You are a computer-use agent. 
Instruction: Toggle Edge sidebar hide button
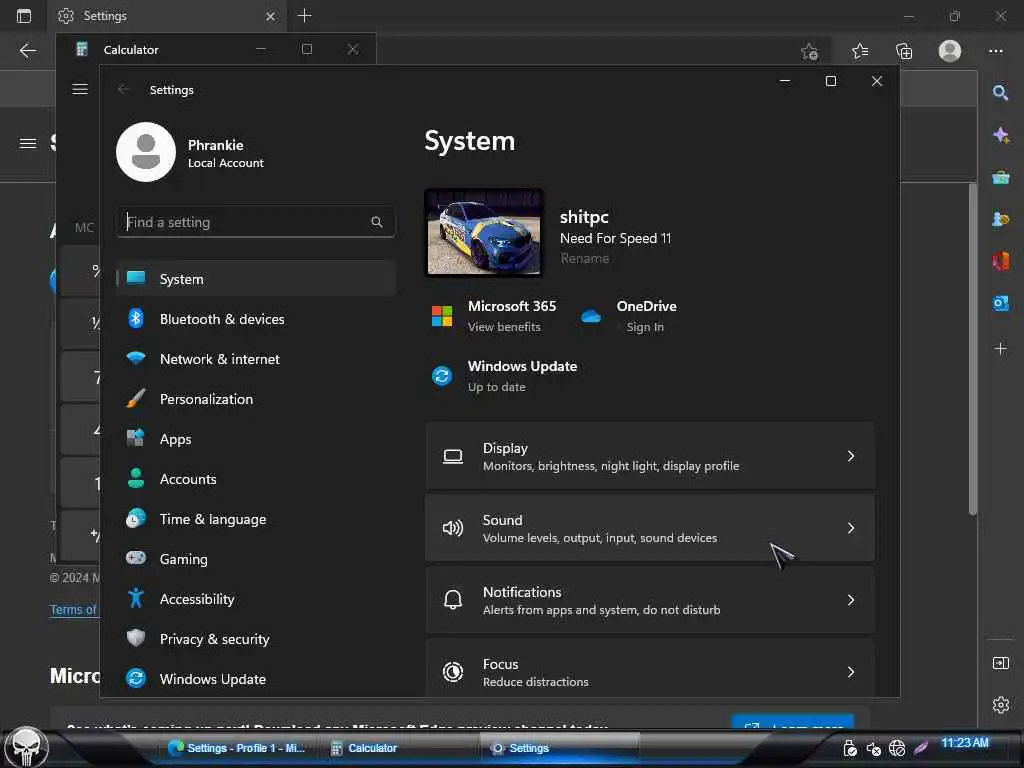click(1000, 663)
